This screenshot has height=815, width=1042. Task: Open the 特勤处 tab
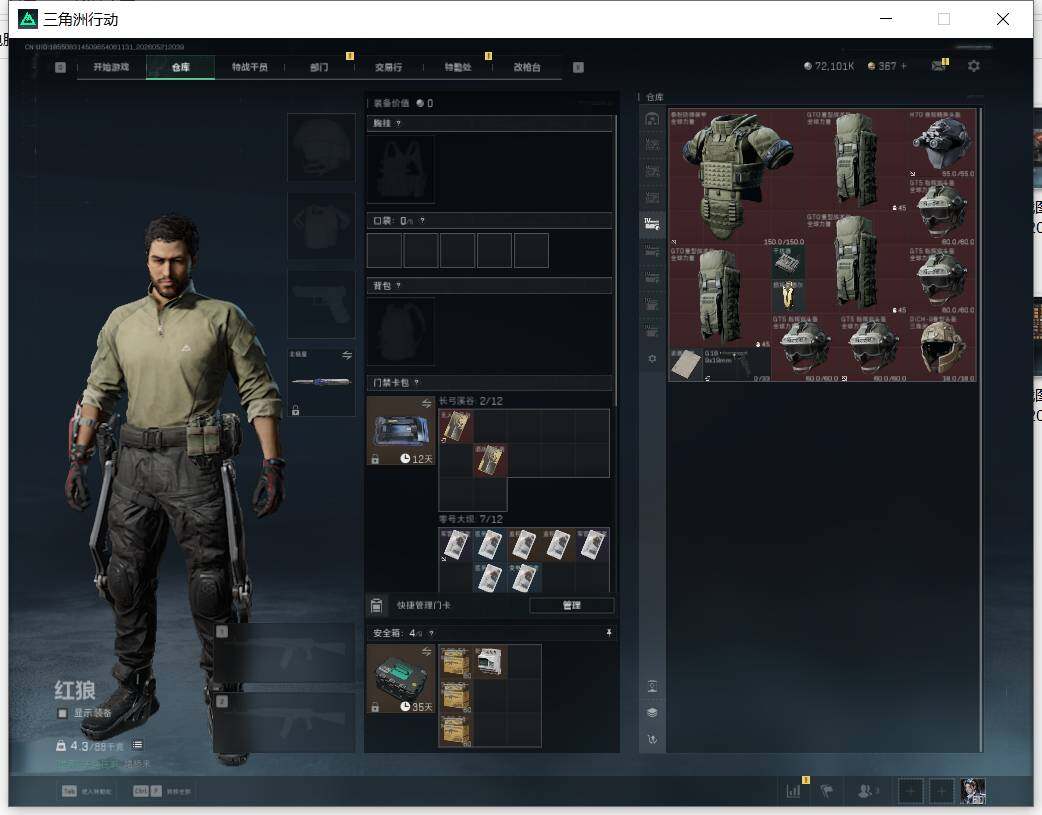point(458,67)
